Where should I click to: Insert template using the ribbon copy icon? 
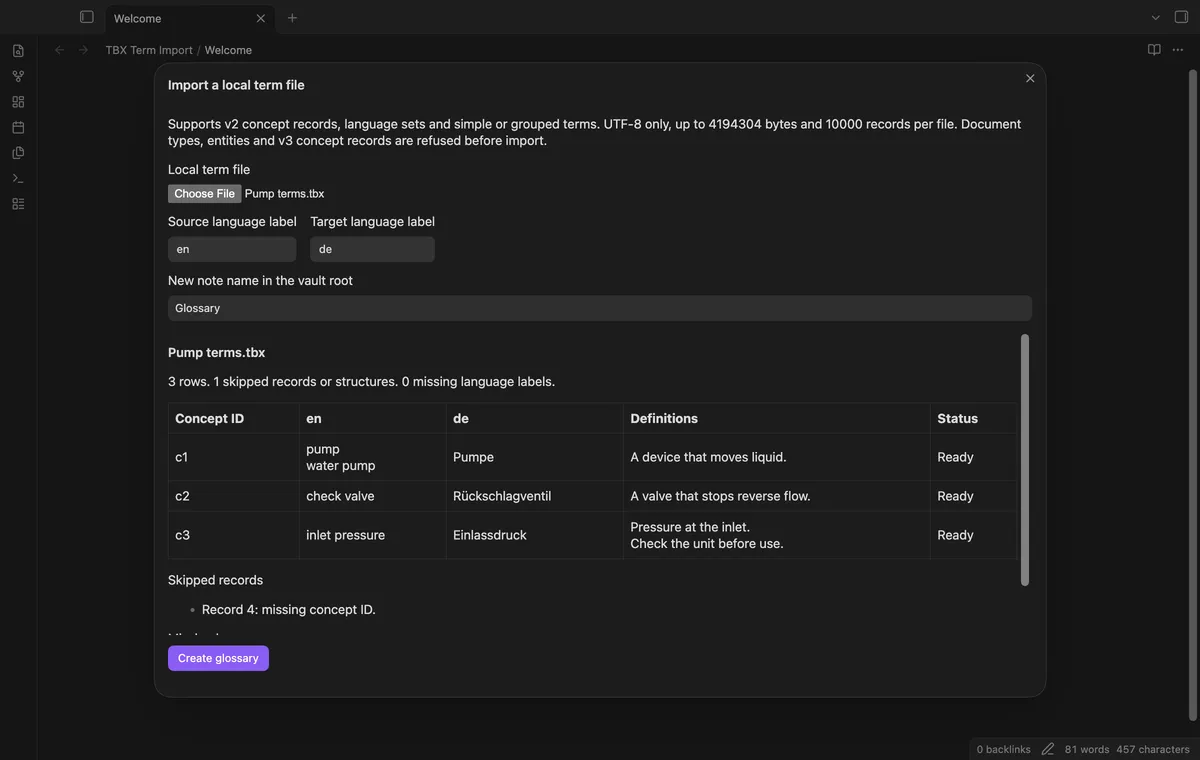pos(18,153)
